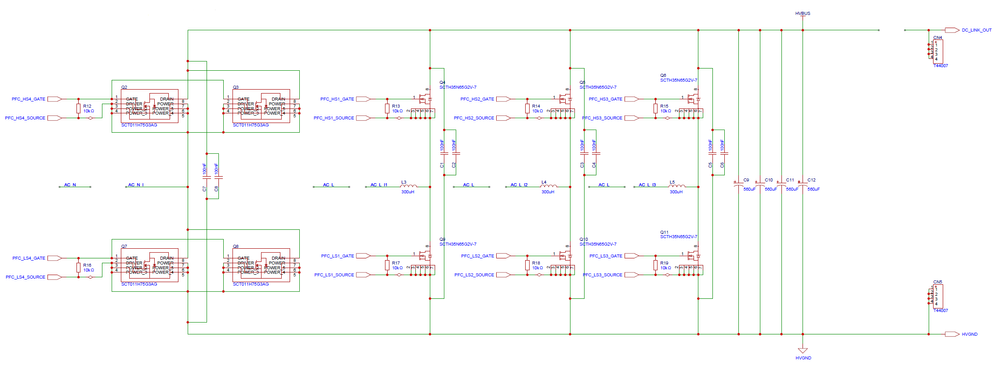The width and height of the screenshot is (999, 366).
Task: Select resistor R16 10k symbol
Action: pyautogui.click(x=78, y=267)
